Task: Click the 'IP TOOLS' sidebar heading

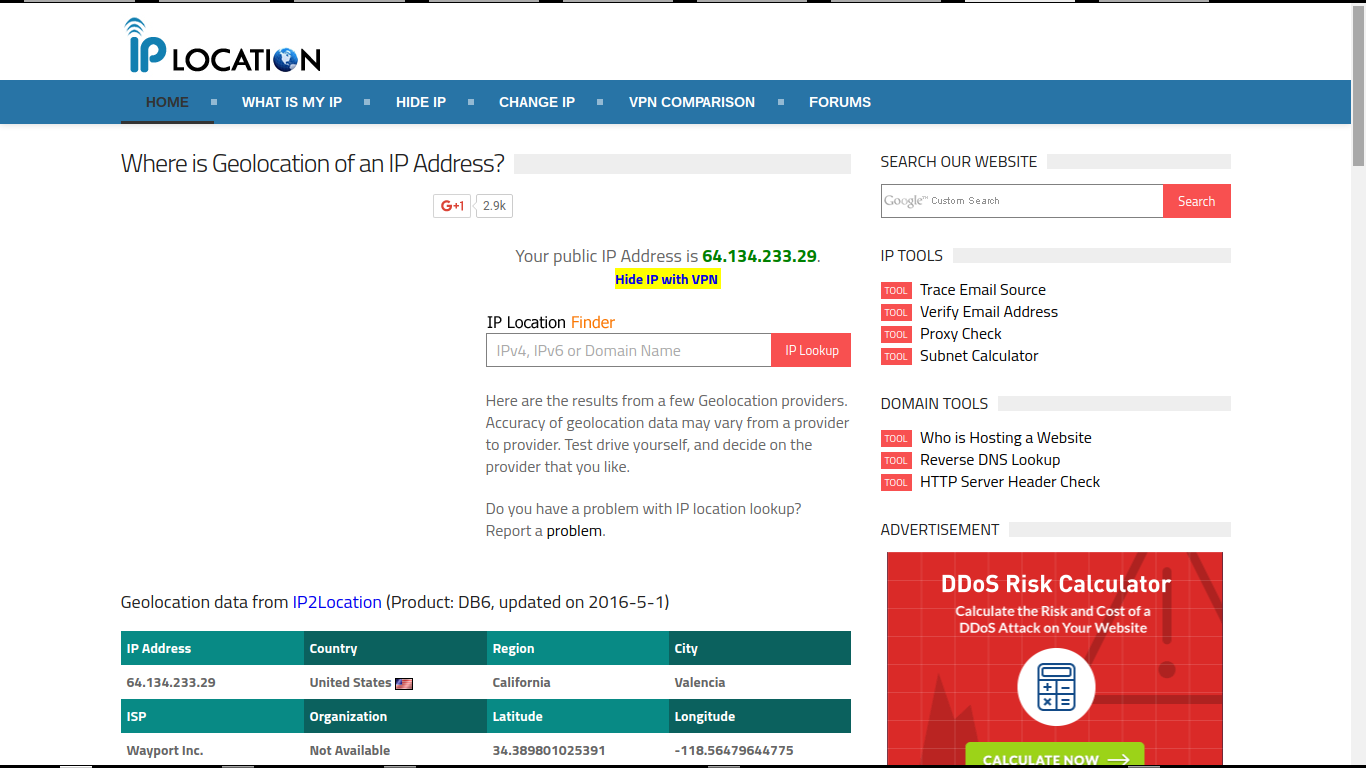Action: pos(912,256)
